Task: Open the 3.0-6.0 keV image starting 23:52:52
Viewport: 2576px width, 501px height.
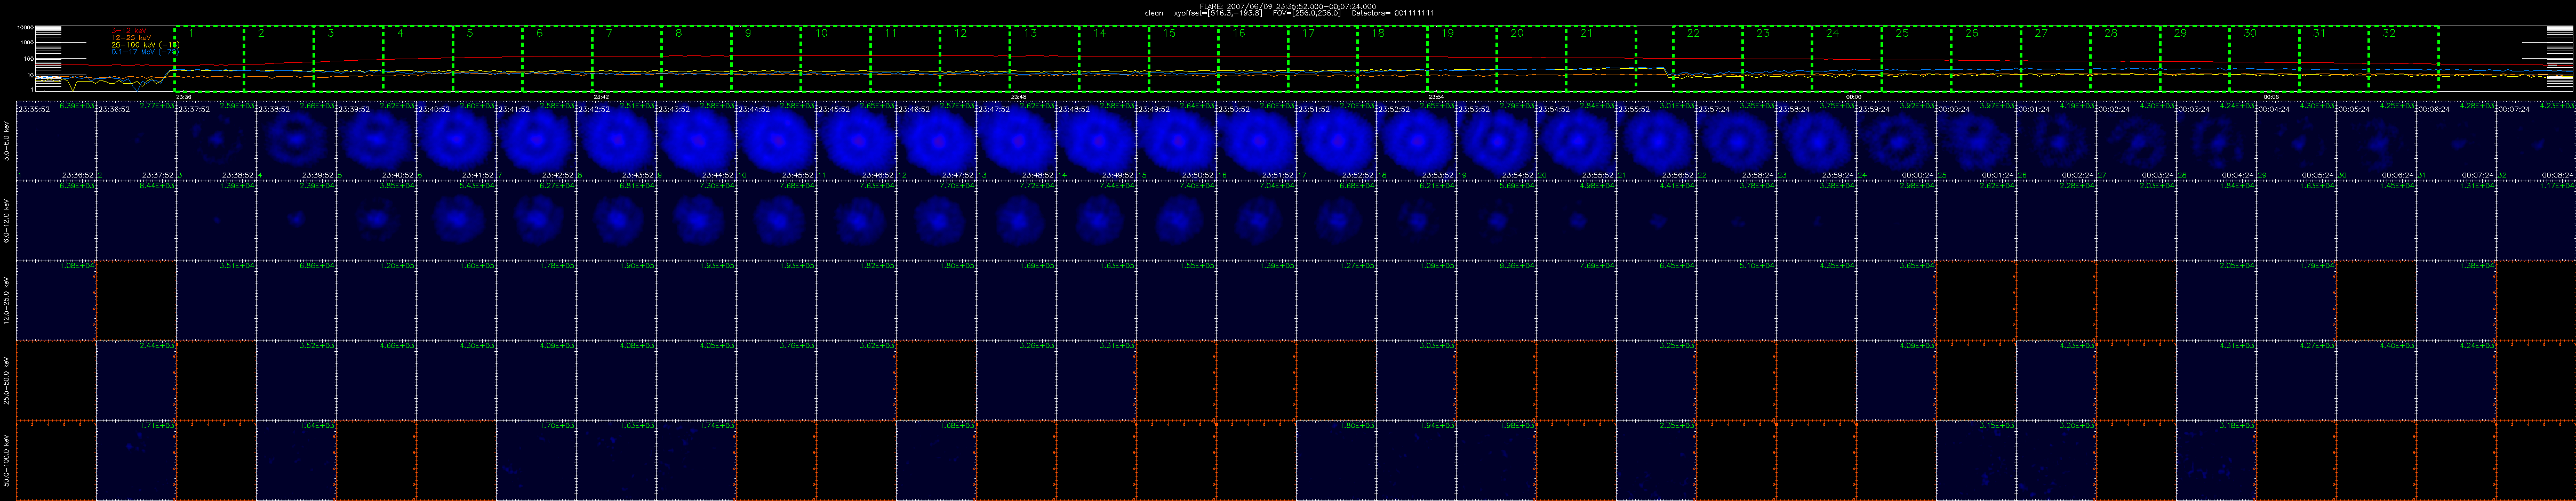Action: tap(1416, 141)
